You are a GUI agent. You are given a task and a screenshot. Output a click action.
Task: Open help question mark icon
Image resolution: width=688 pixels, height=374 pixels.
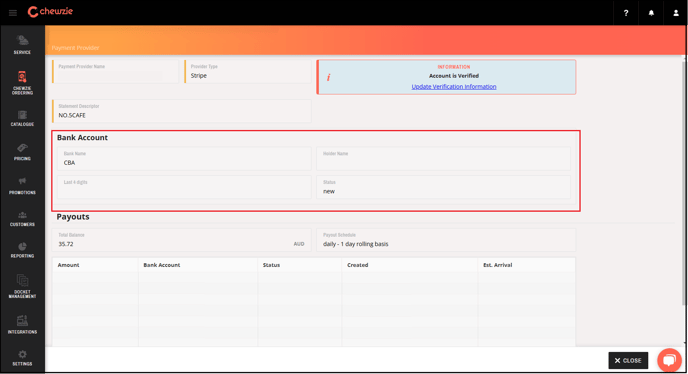pyautogui.click(x=626, y=13)
